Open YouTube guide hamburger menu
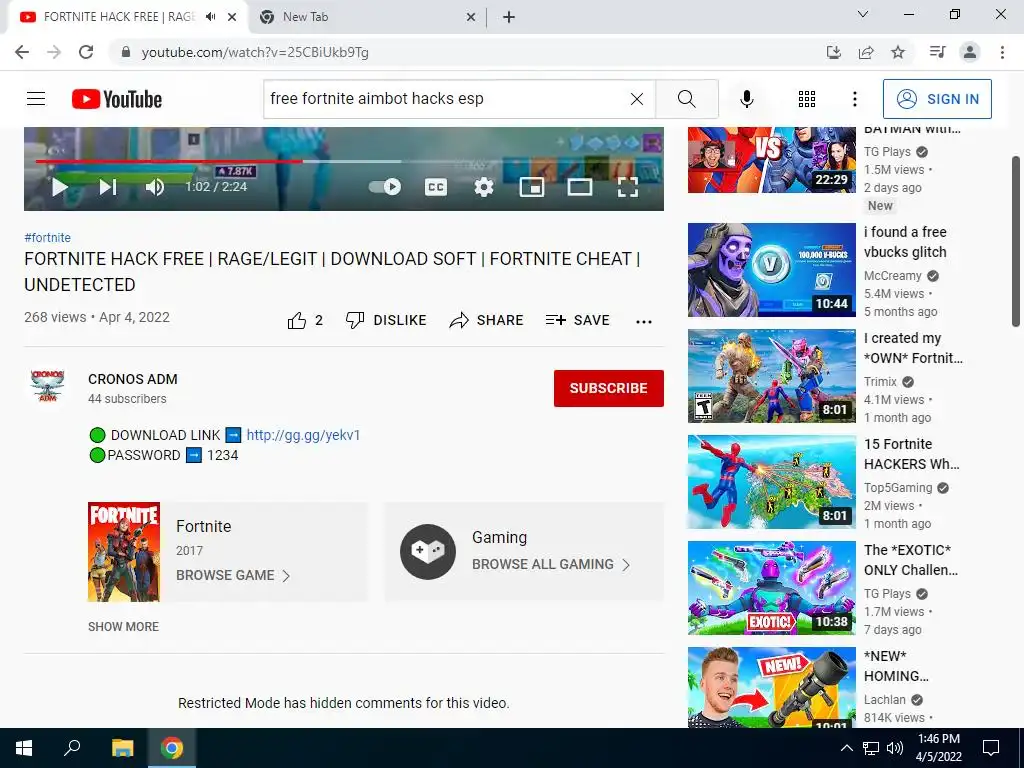1024x768 pixels. (x=36, y=99)
